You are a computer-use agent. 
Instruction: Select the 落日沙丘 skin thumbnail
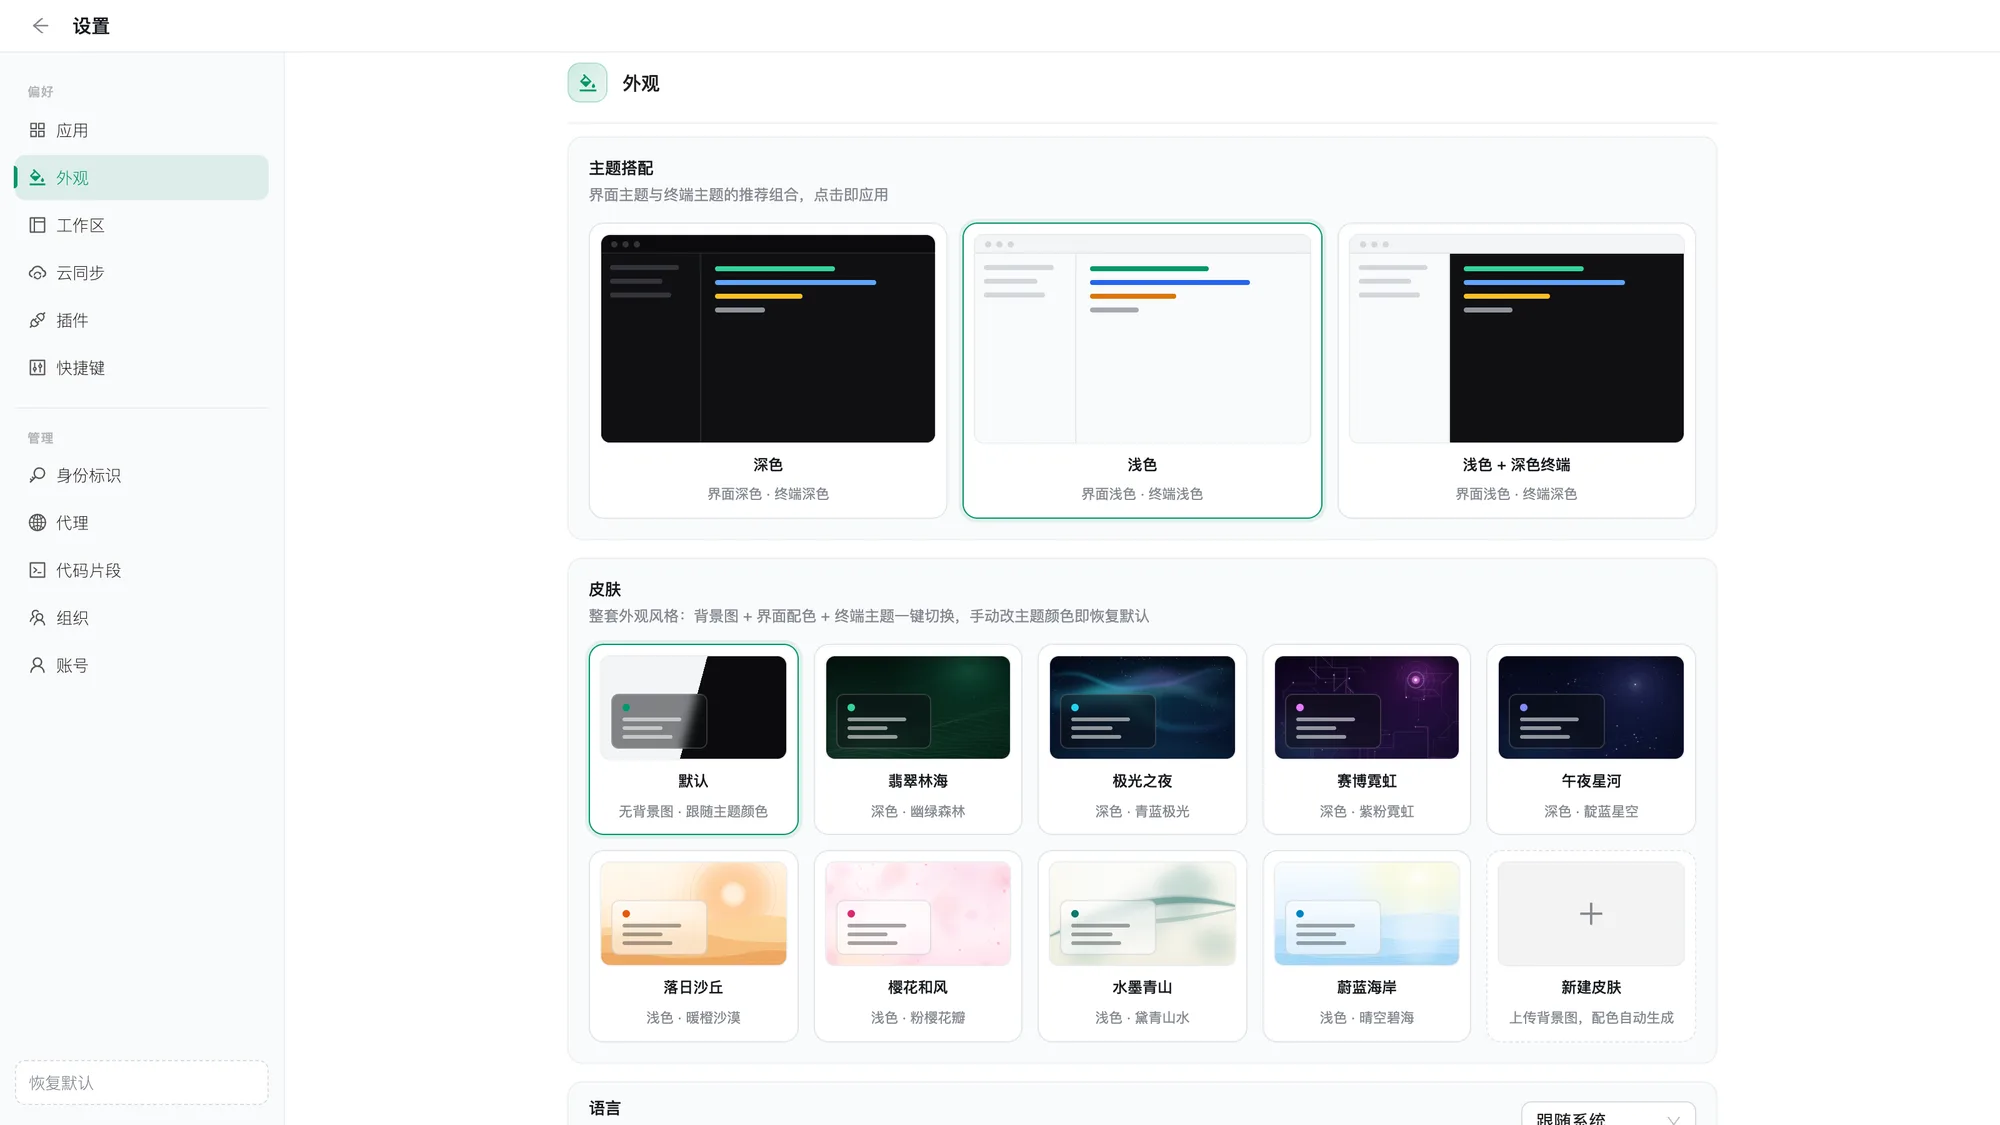click(x=693, y=913)
